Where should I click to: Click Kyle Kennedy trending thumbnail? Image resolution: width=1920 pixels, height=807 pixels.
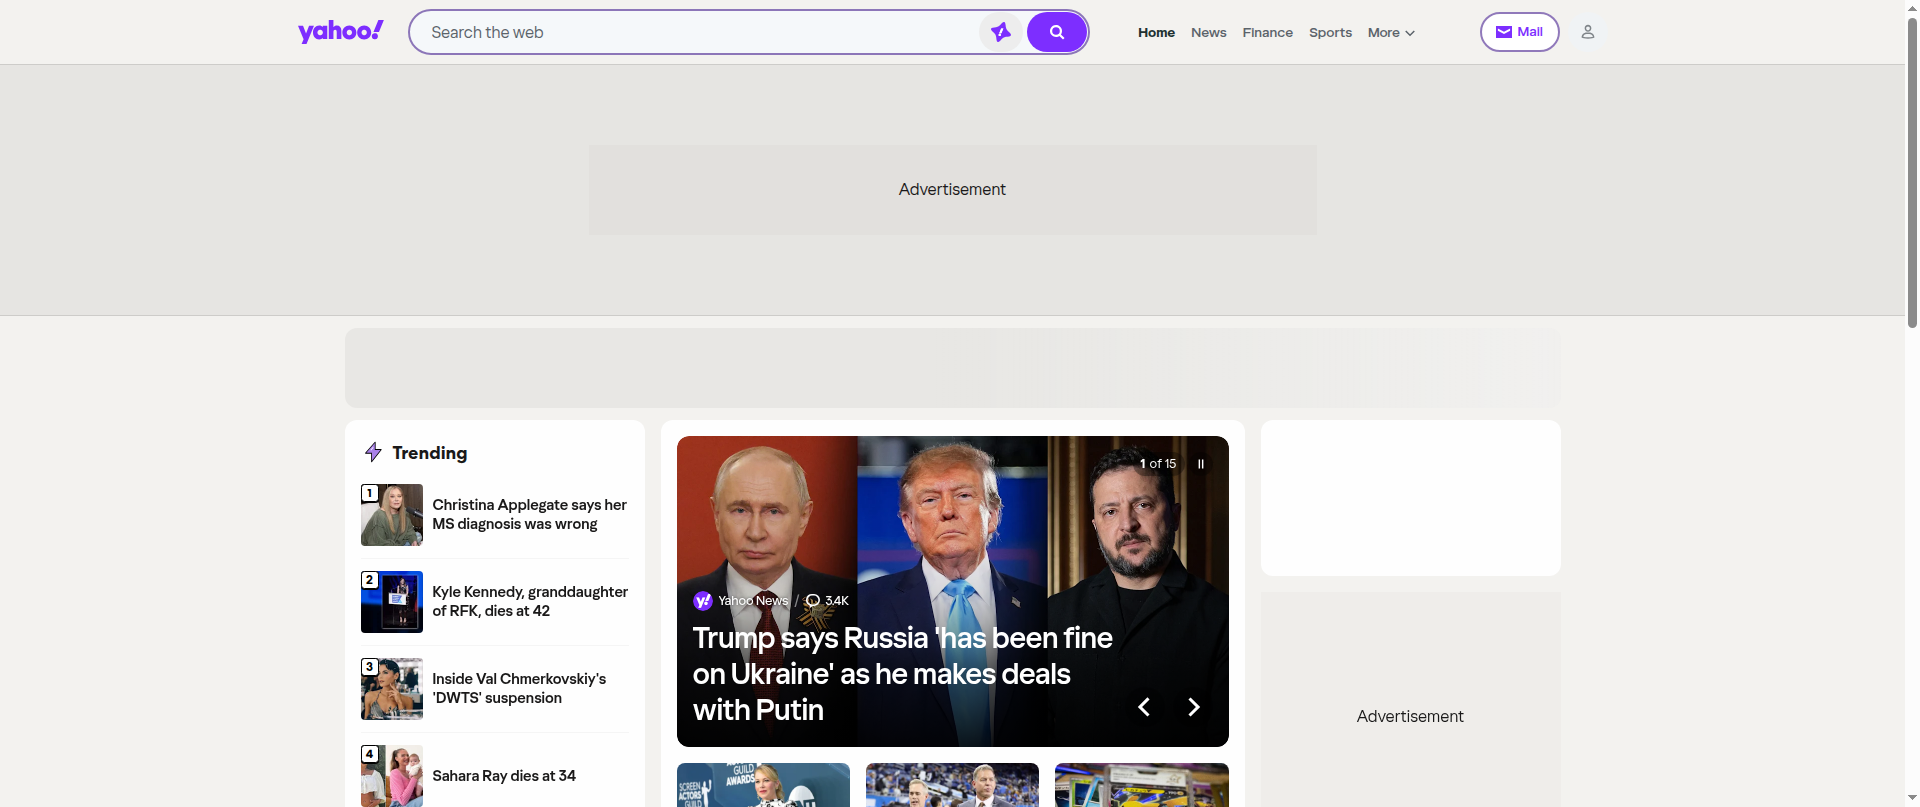392,602
